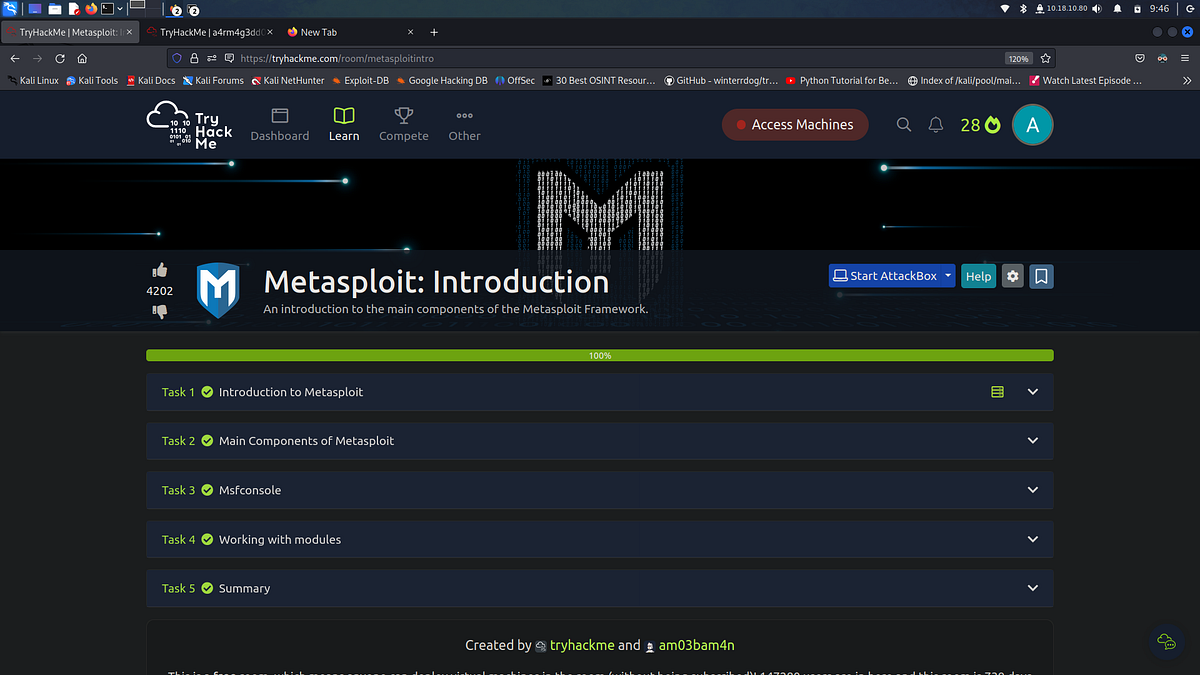Expand Task 3 Msfconsole
This screenshot has height=675, width=1200.
(x=1032, y=490)
